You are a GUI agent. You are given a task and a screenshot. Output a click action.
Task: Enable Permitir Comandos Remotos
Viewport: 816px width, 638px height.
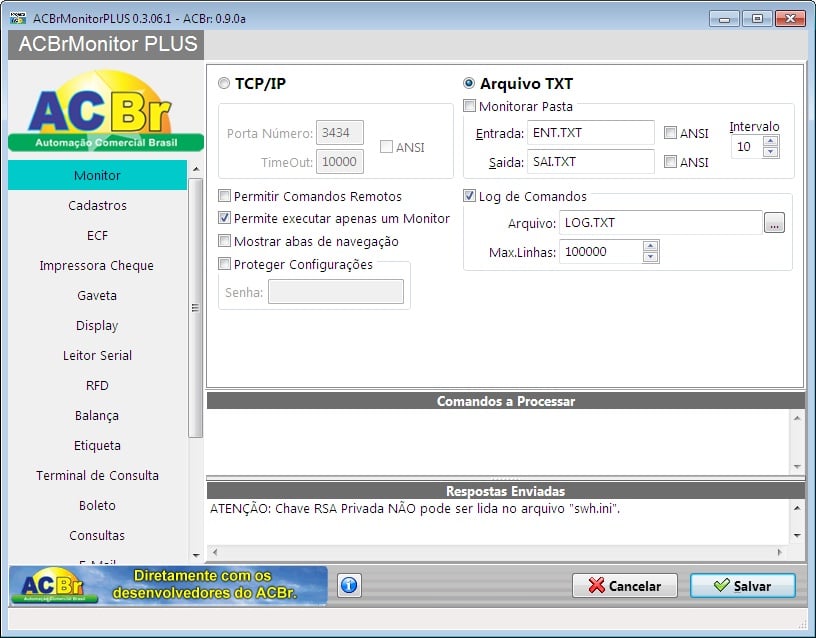224,196
